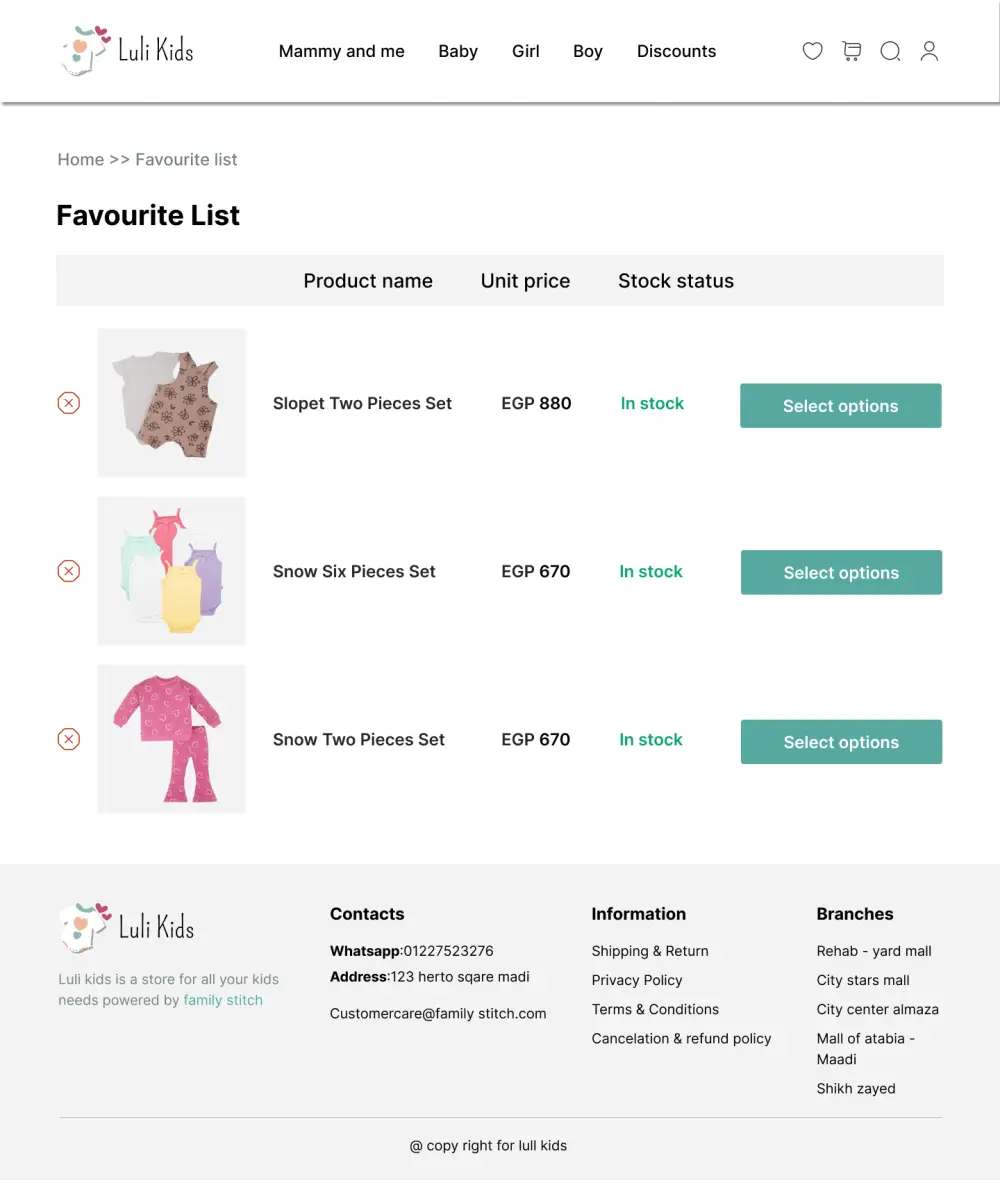This screenshot has height=1183, width=1000.
Task: Open the Mammy and me menu
Action: tap(341, 51)
